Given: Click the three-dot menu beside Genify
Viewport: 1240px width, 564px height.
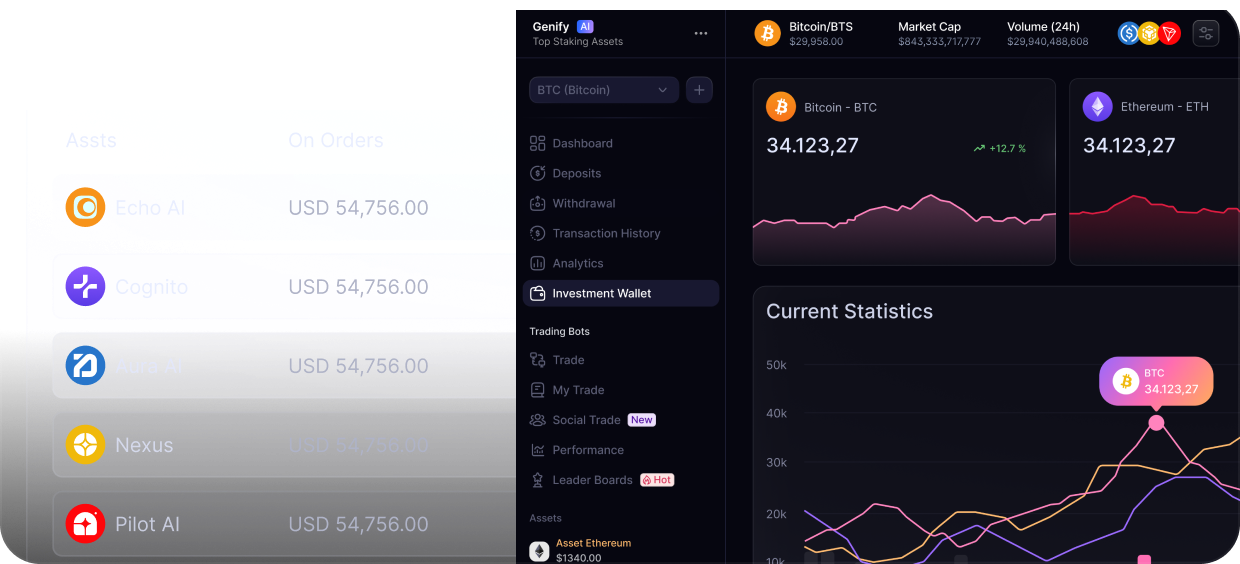Looking at the screenshot, I should click(701, 33).
